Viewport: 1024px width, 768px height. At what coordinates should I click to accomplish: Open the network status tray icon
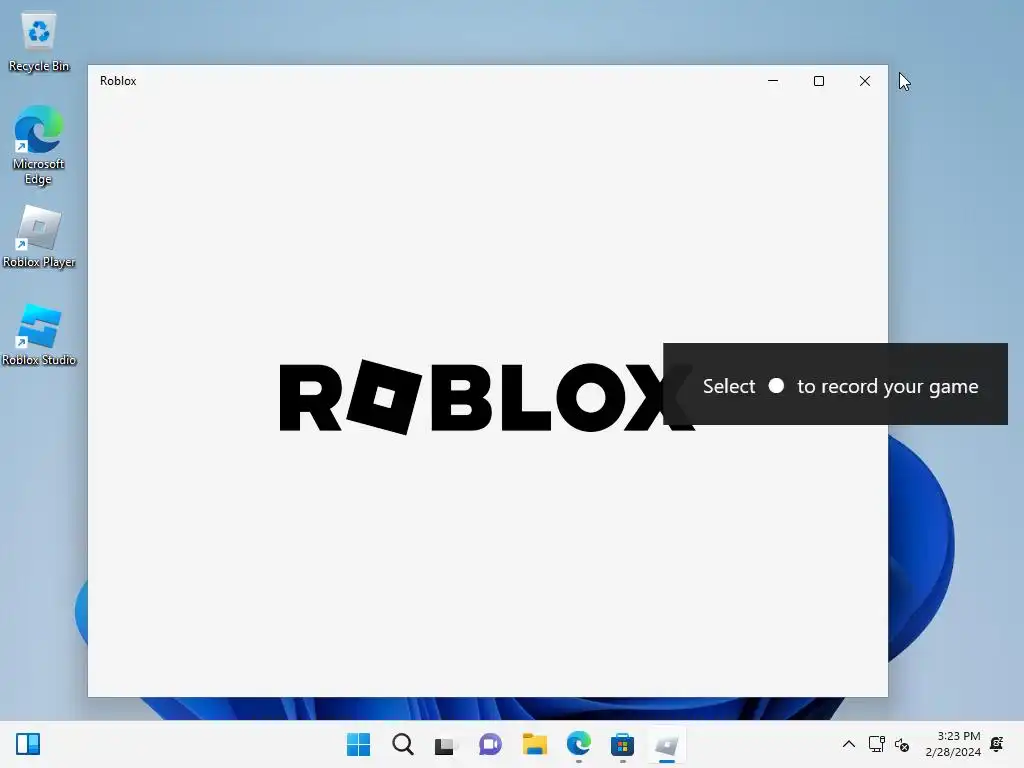876,744
